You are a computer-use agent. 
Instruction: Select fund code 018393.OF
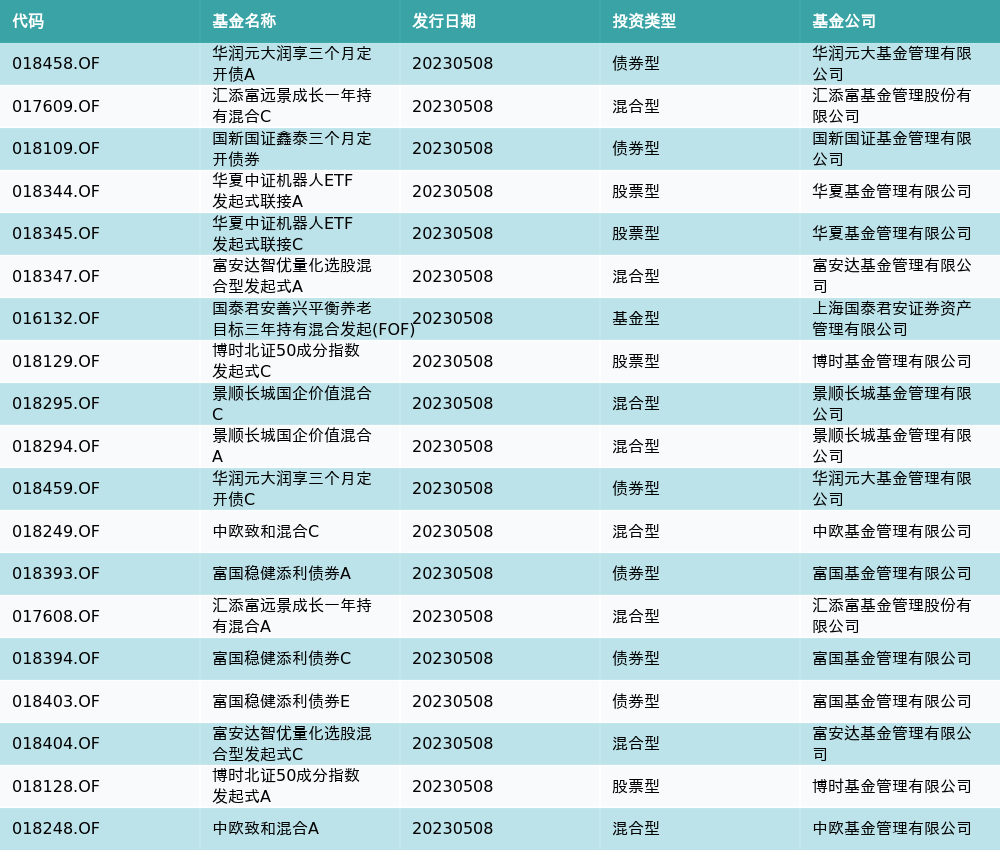click(x=56, y=573)
